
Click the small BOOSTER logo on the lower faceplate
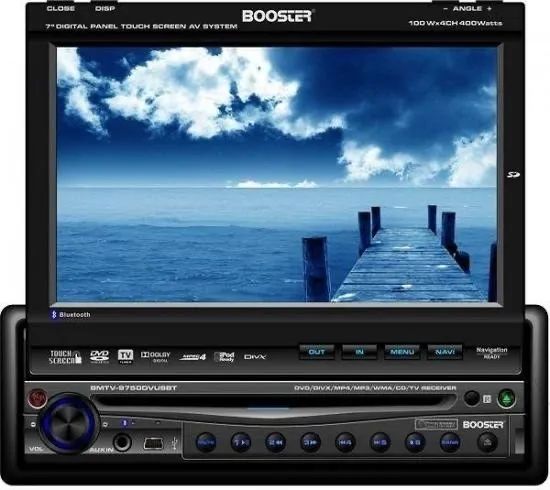(483, 424)
